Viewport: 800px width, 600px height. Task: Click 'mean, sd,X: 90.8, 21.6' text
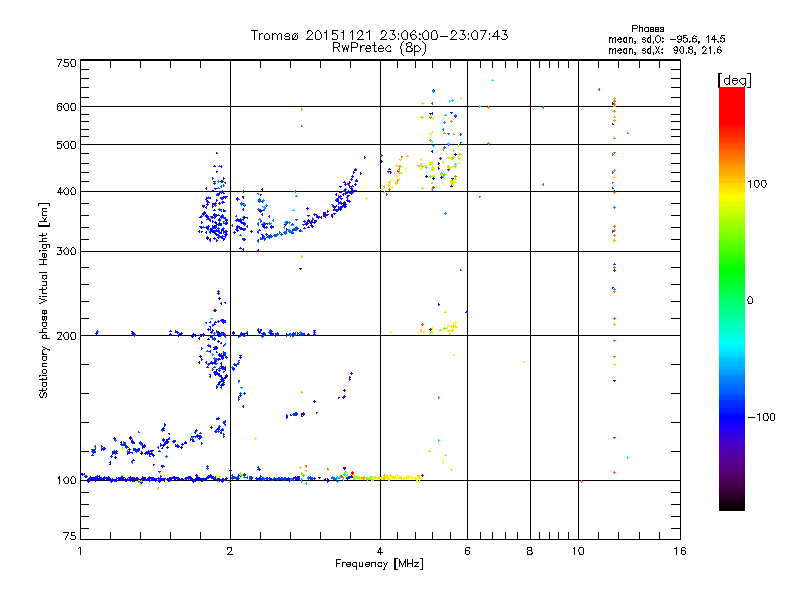click(665, 50)
